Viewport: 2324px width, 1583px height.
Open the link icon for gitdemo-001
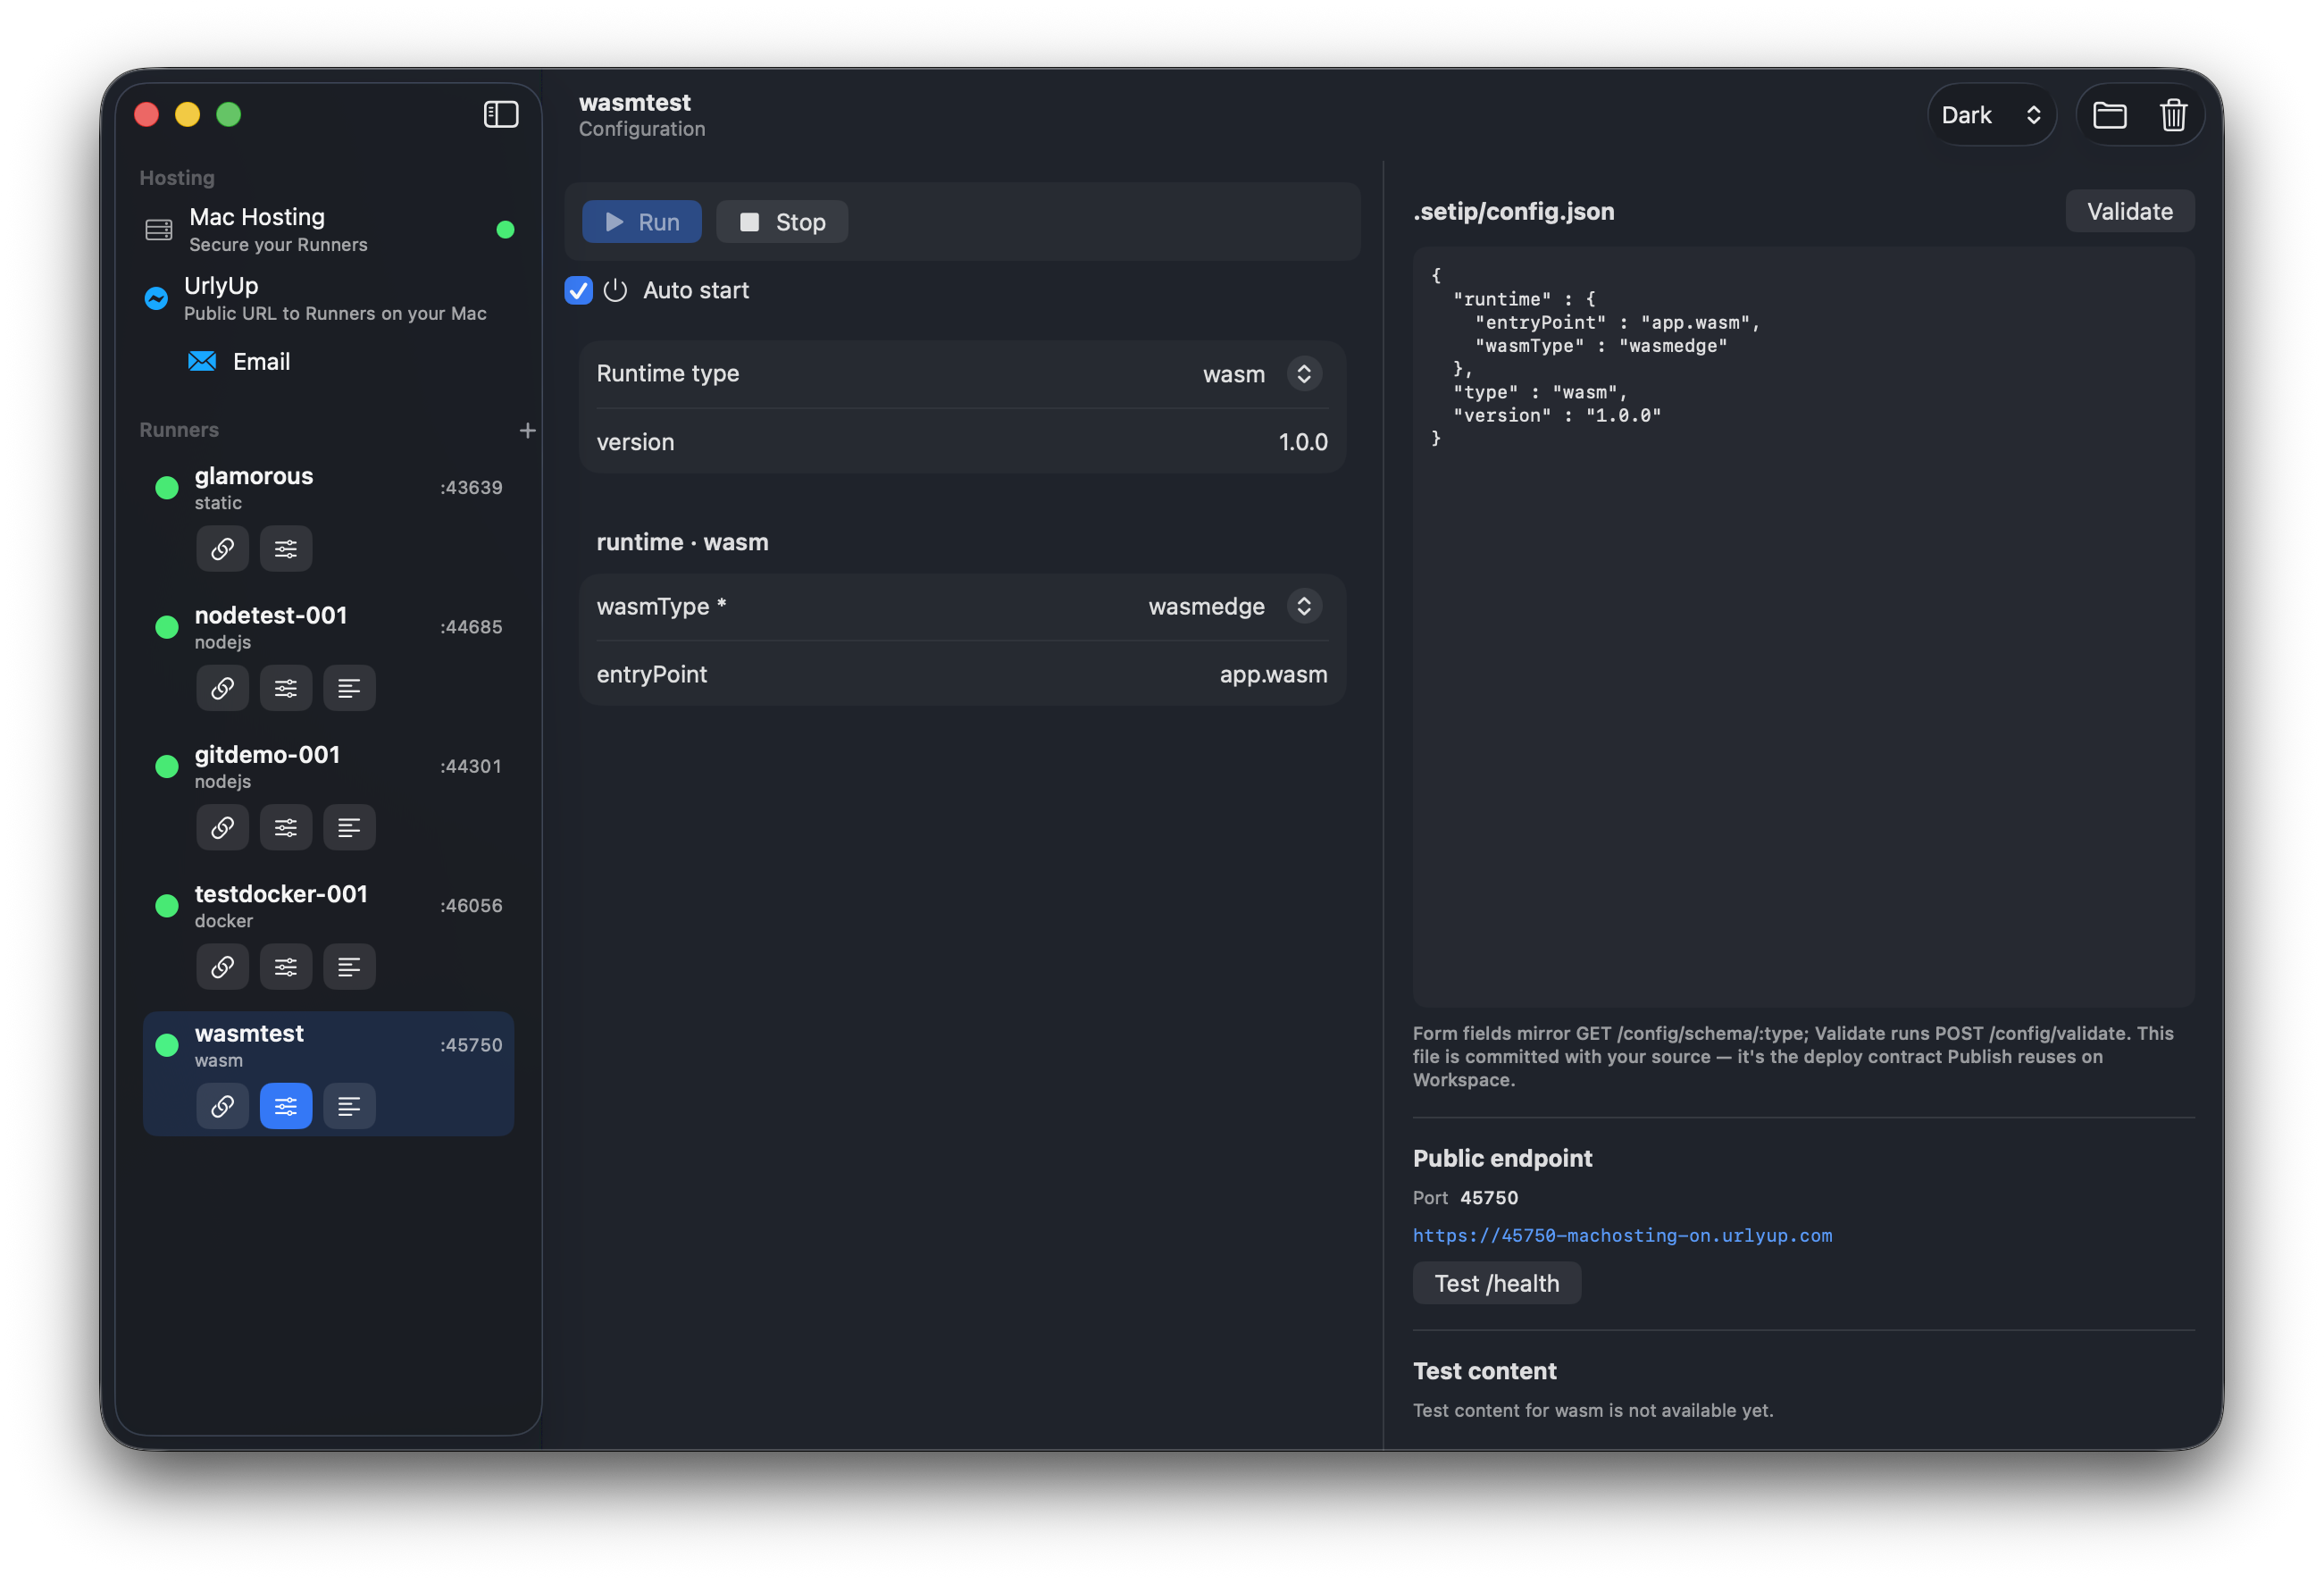coord(222,827)
